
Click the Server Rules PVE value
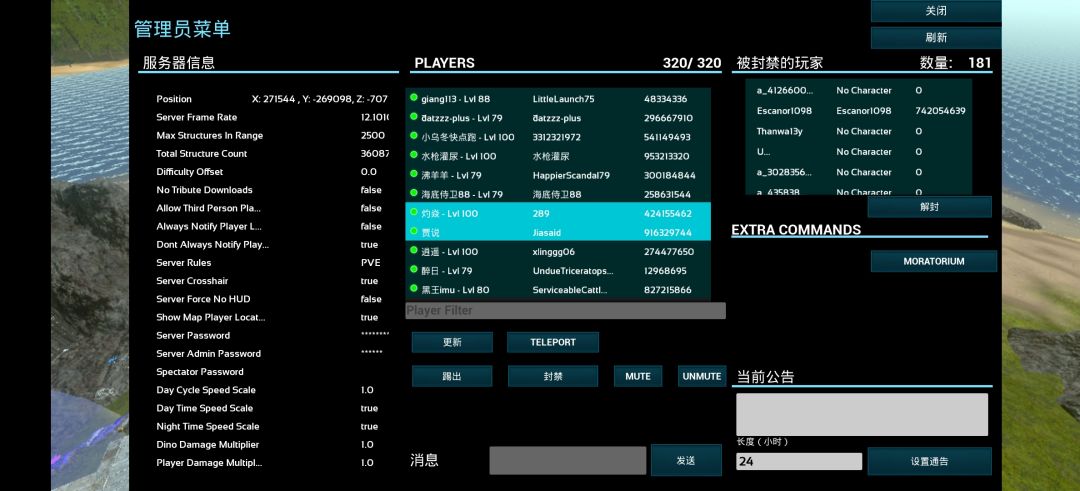371,262
